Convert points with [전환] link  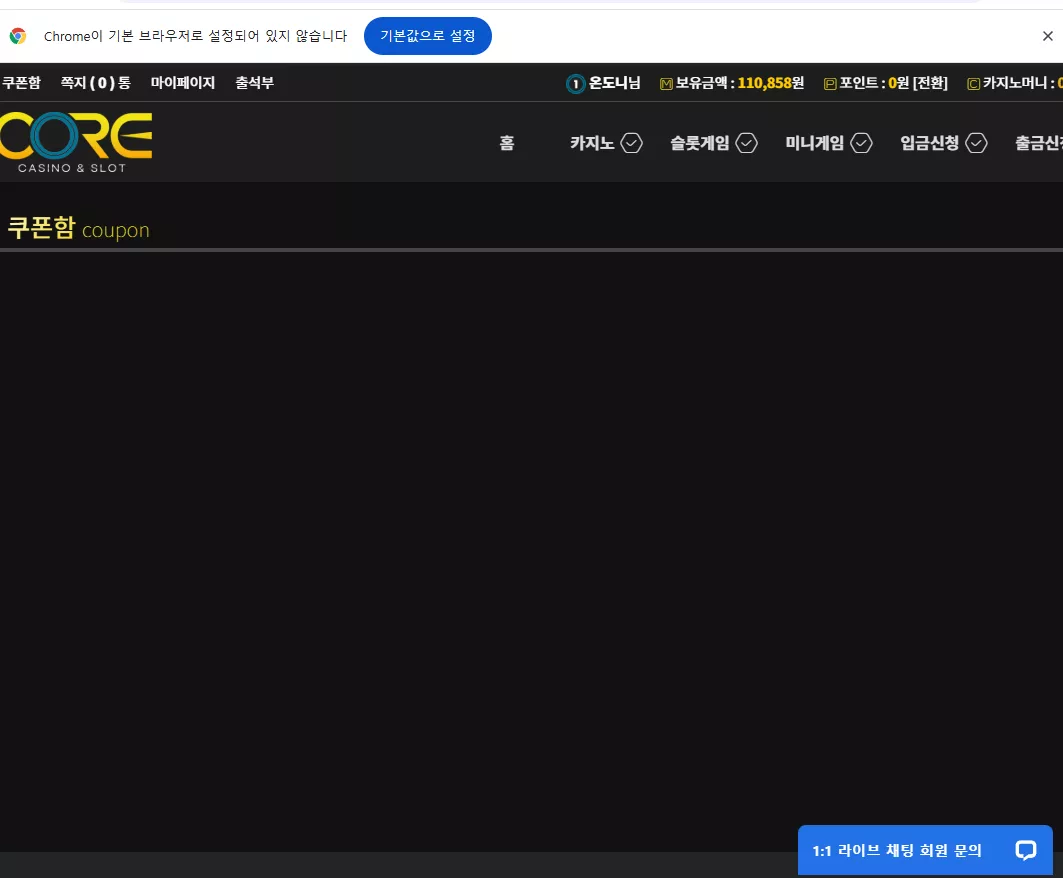[930, 83]
